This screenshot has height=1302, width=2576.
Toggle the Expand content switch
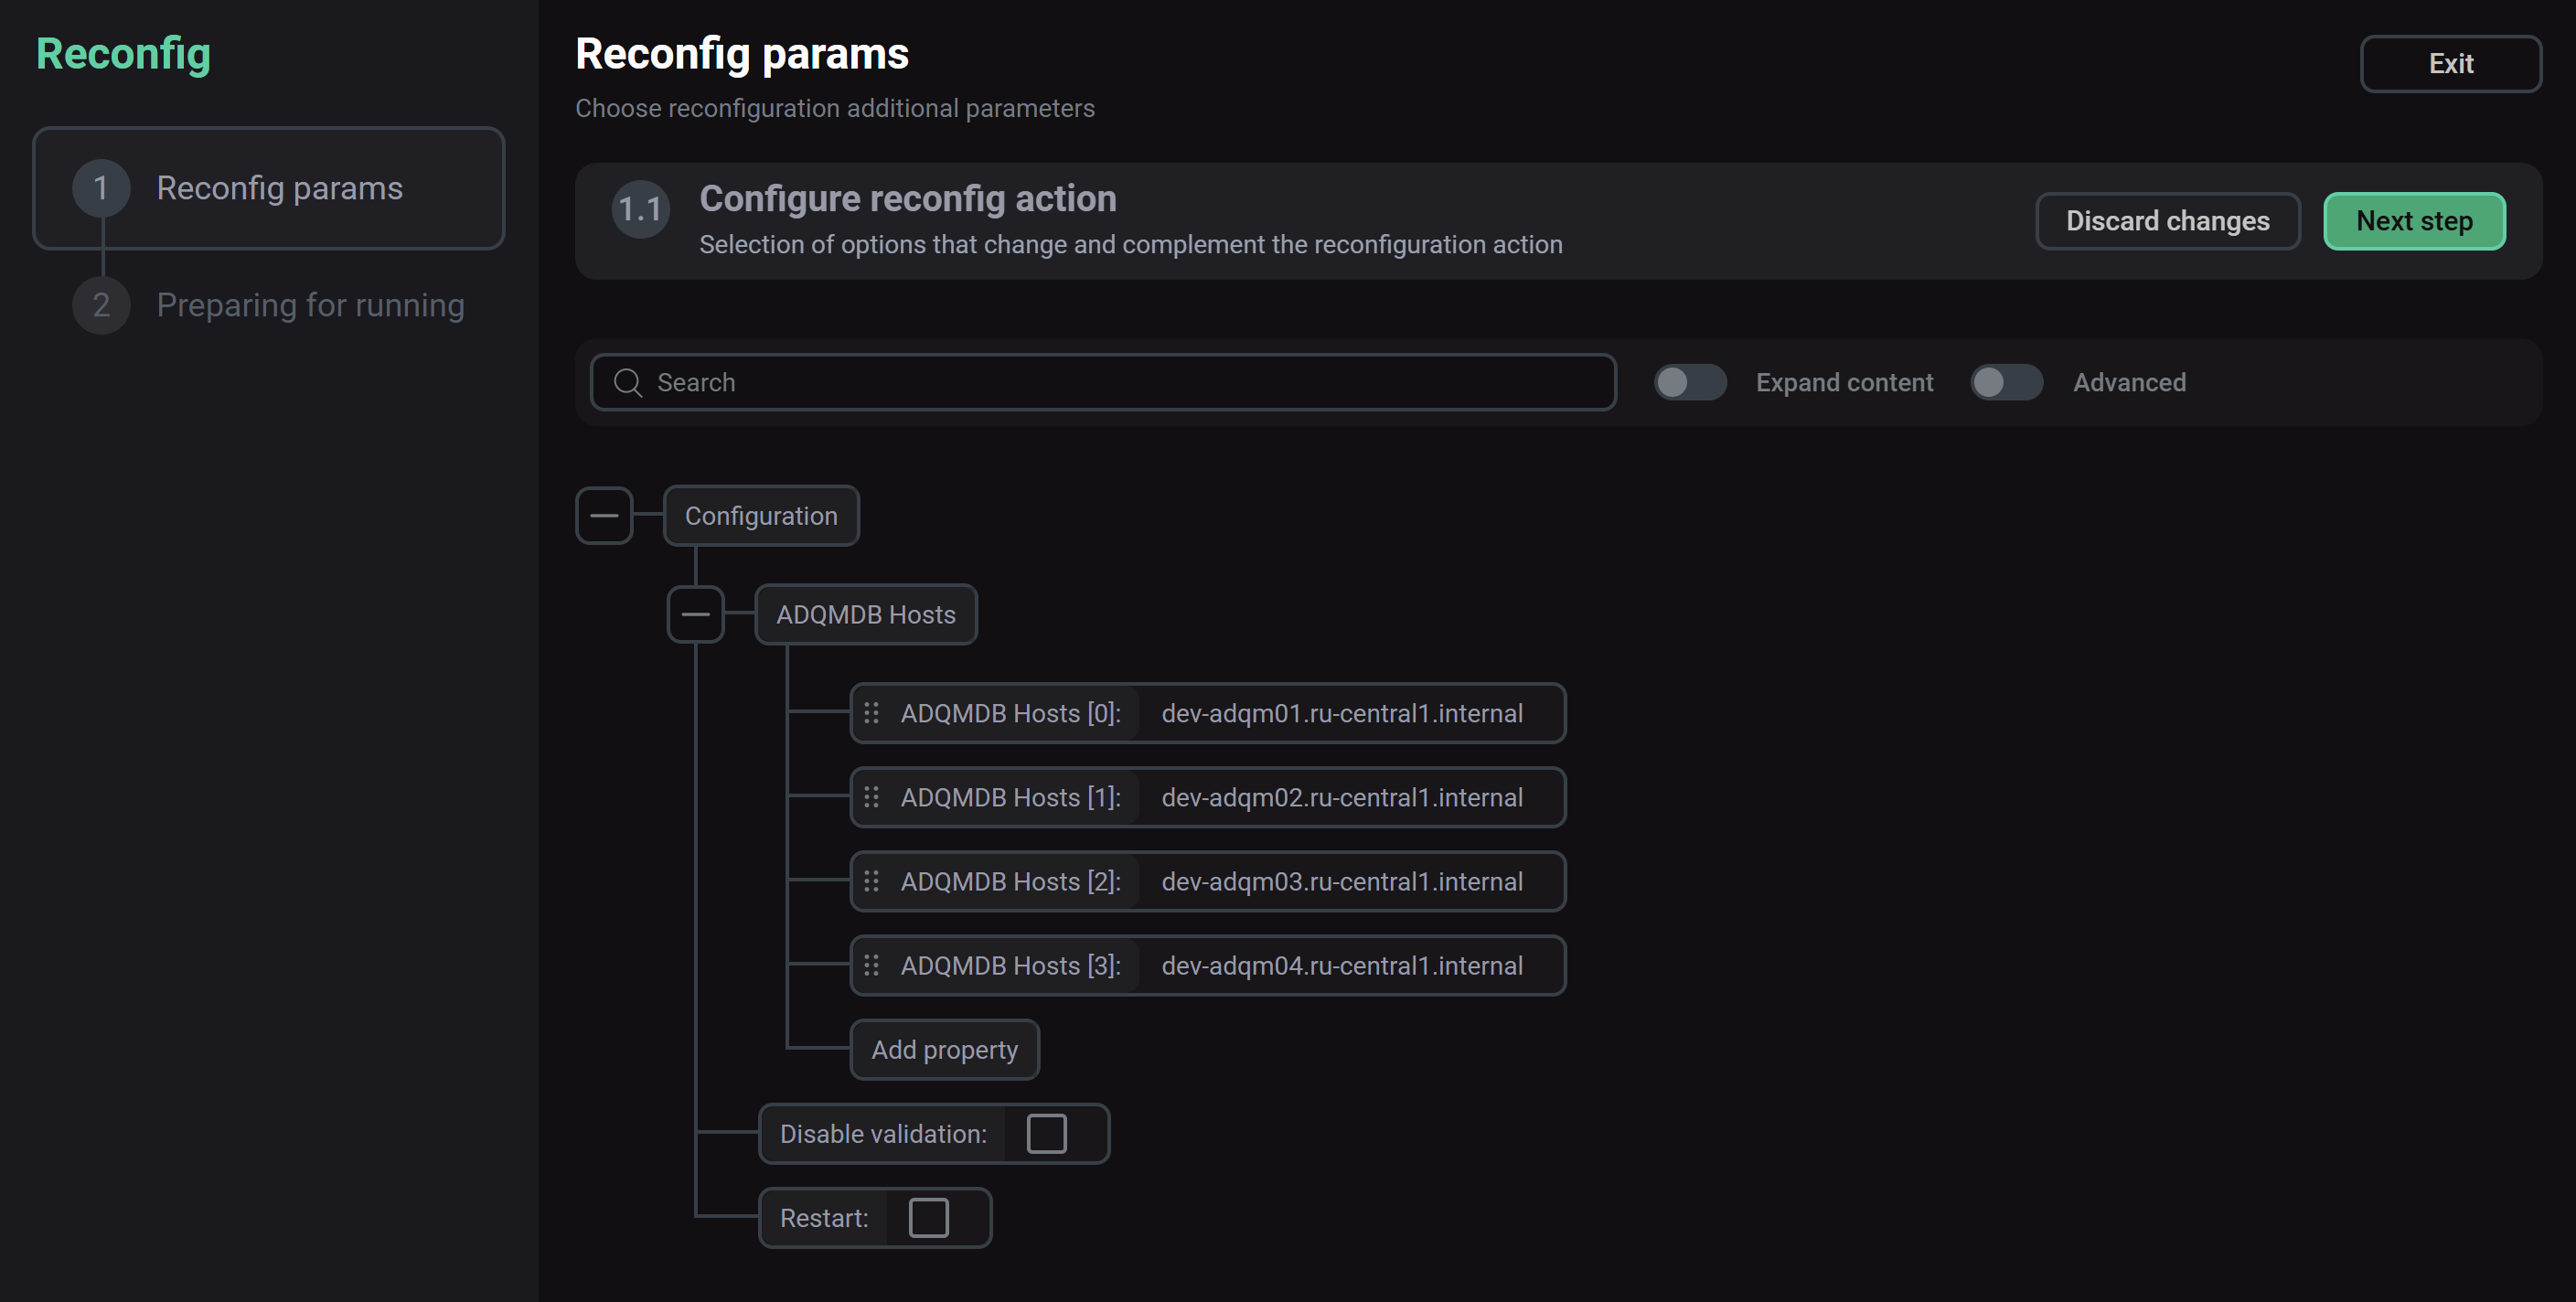pos(1690,382)
